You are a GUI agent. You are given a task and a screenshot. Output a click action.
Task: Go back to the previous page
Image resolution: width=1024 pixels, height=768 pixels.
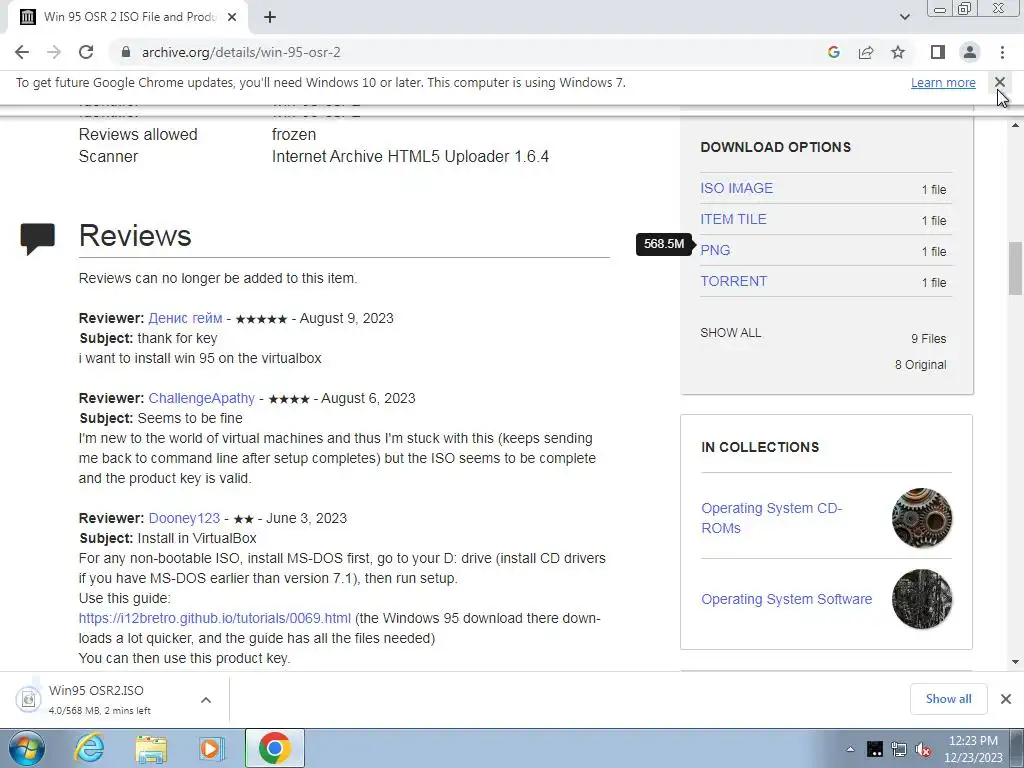(22, 52)
